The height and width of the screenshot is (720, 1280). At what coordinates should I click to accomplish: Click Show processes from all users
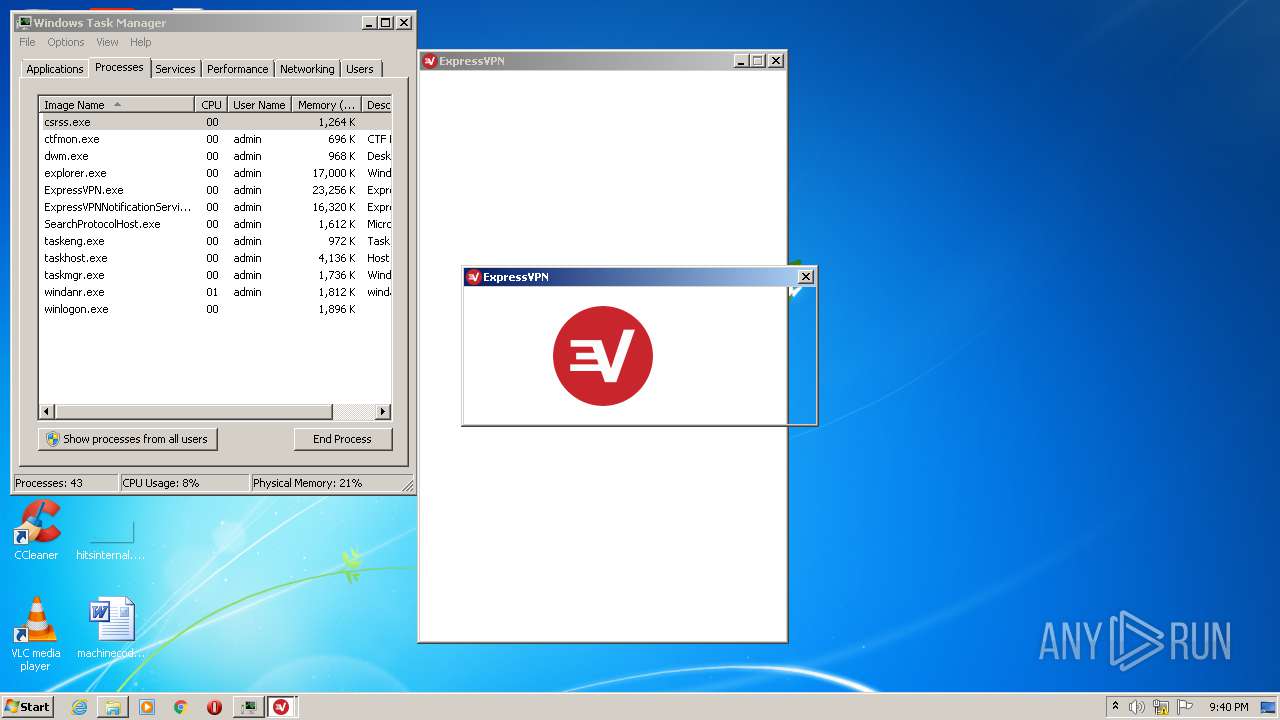128,439
